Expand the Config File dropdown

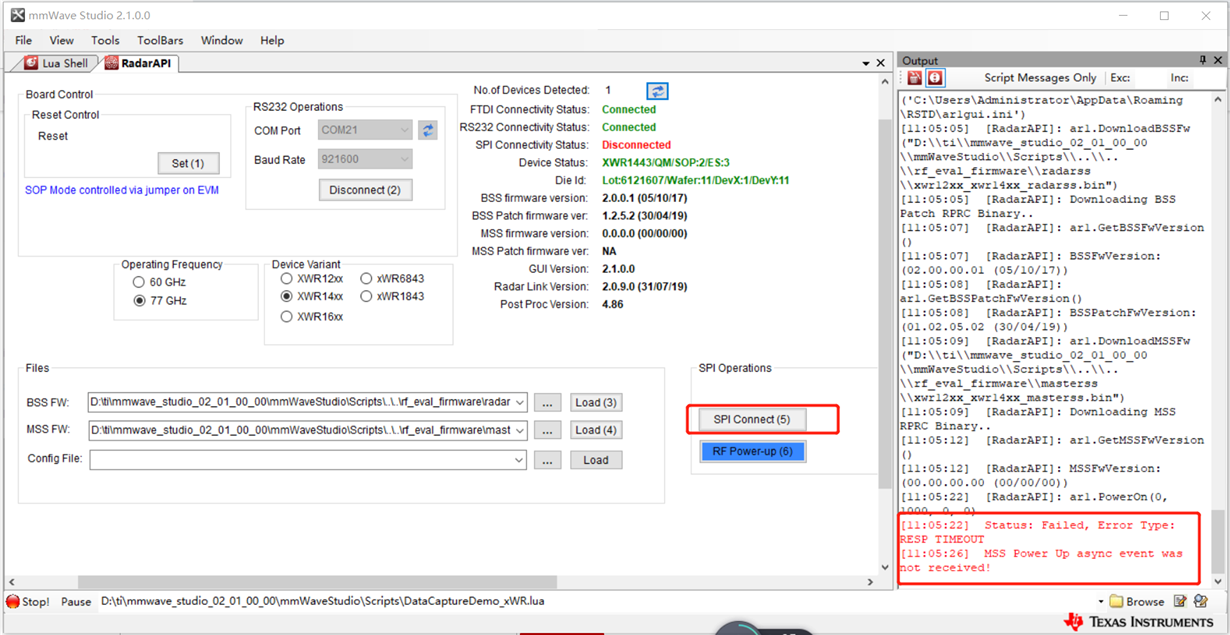(519, 460)
